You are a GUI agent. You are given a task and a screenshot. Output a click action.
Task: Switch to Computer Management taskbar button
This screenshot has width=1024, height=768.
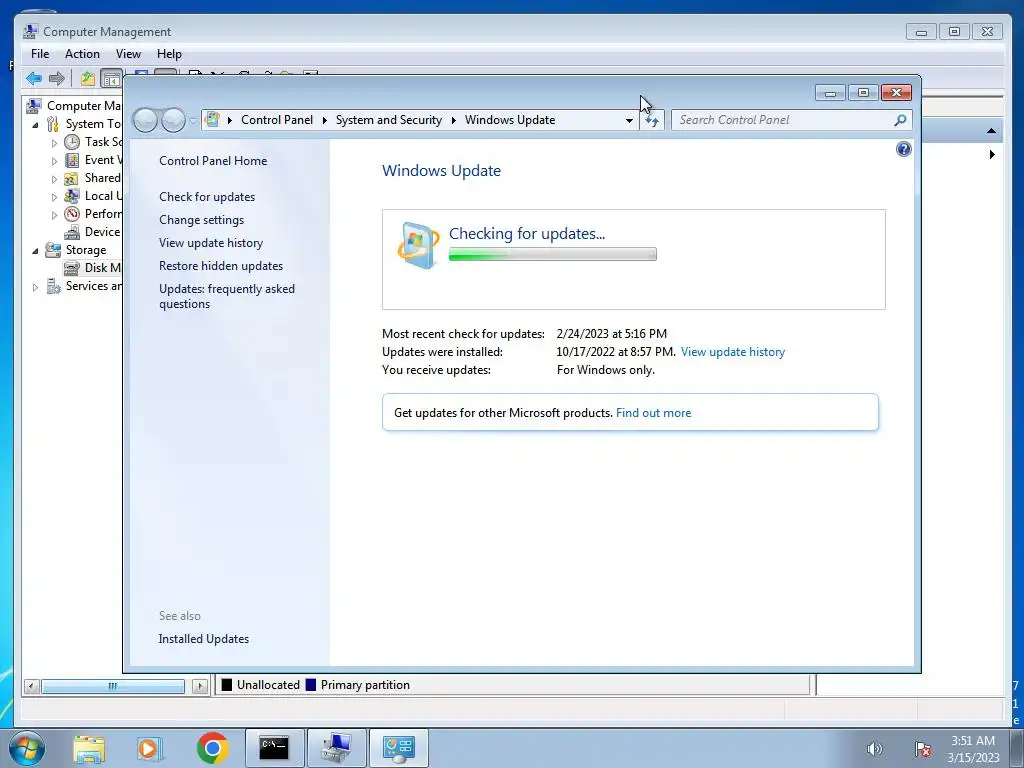click(x=336, y=748)
